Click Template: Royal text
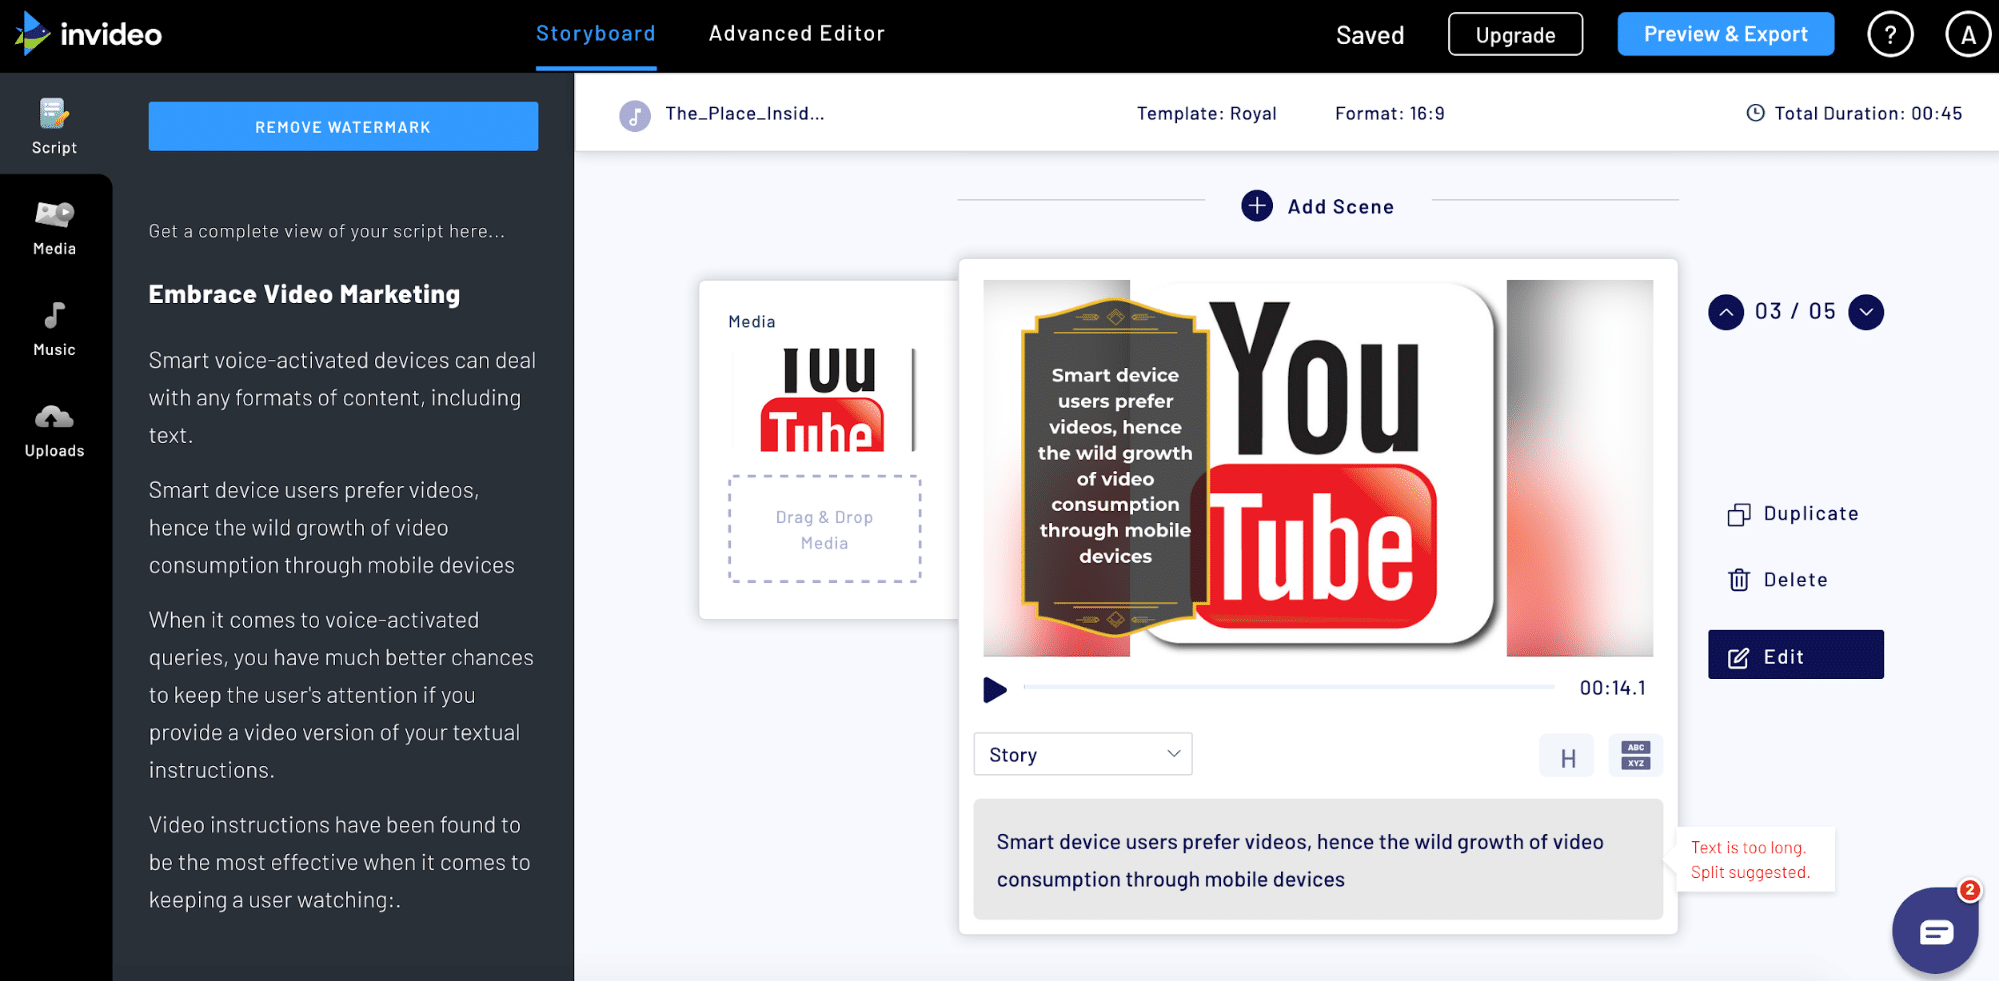The image size is (1999, 982). (1206, 114)
